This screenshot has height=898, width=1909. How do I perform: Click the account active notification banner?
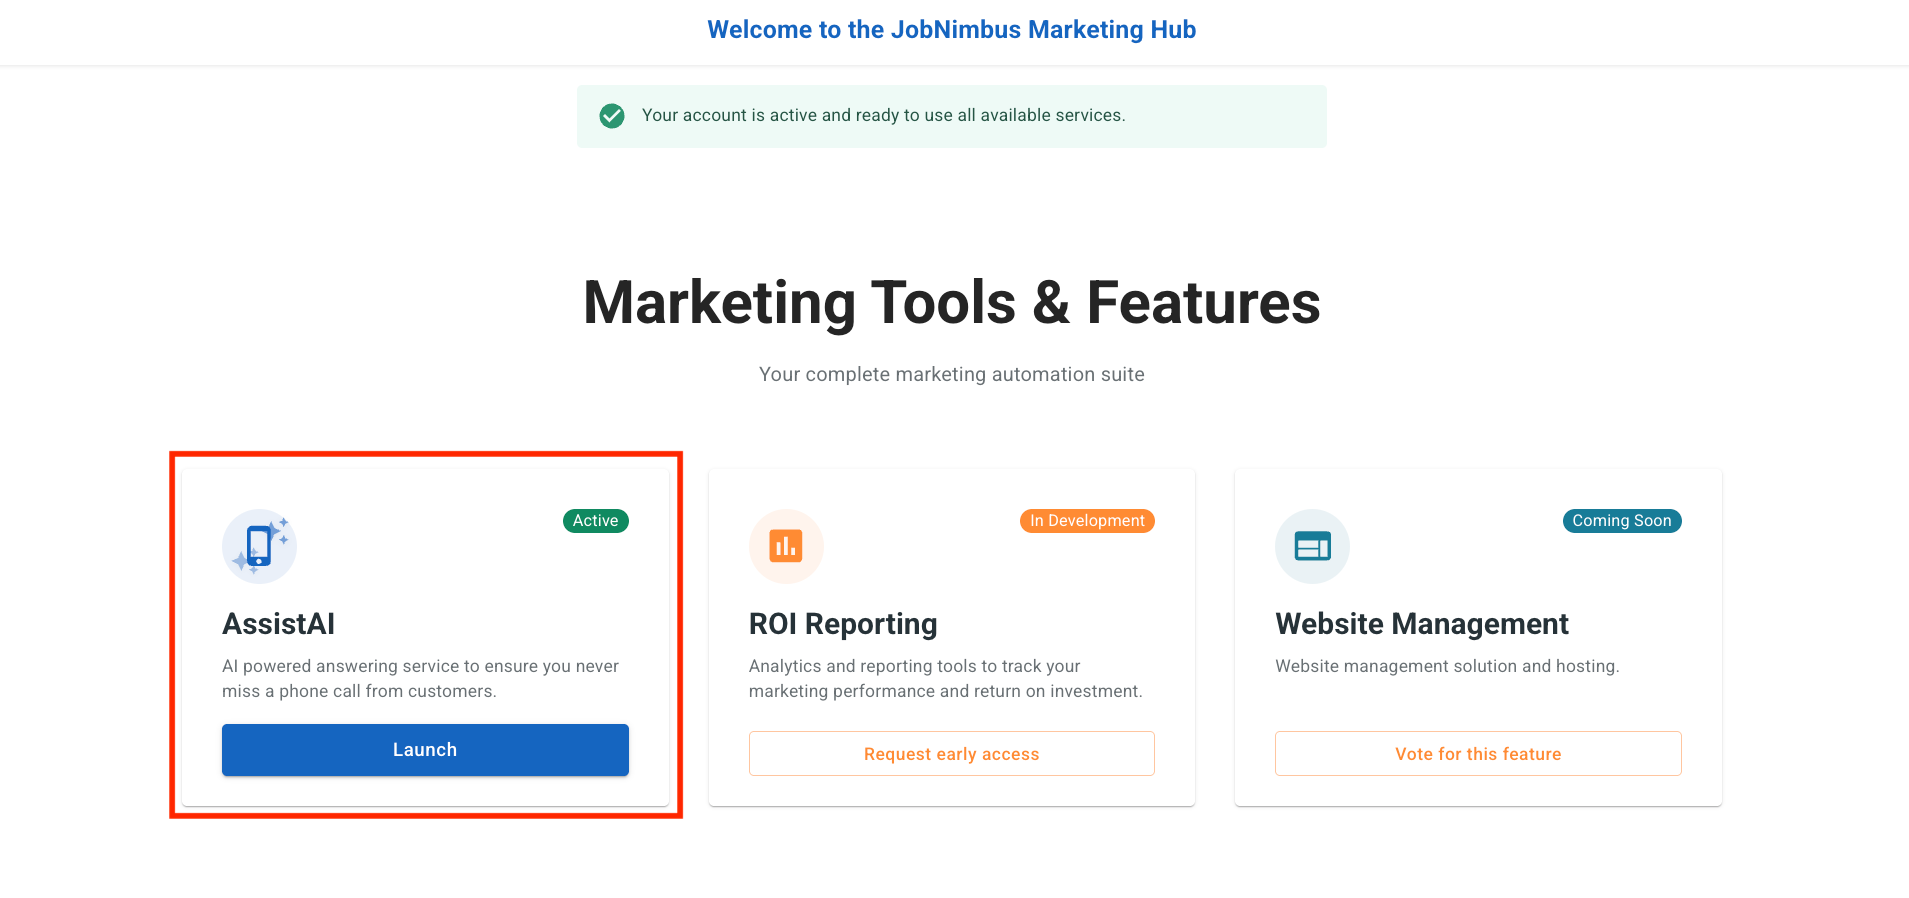click(x=951, y=116)
